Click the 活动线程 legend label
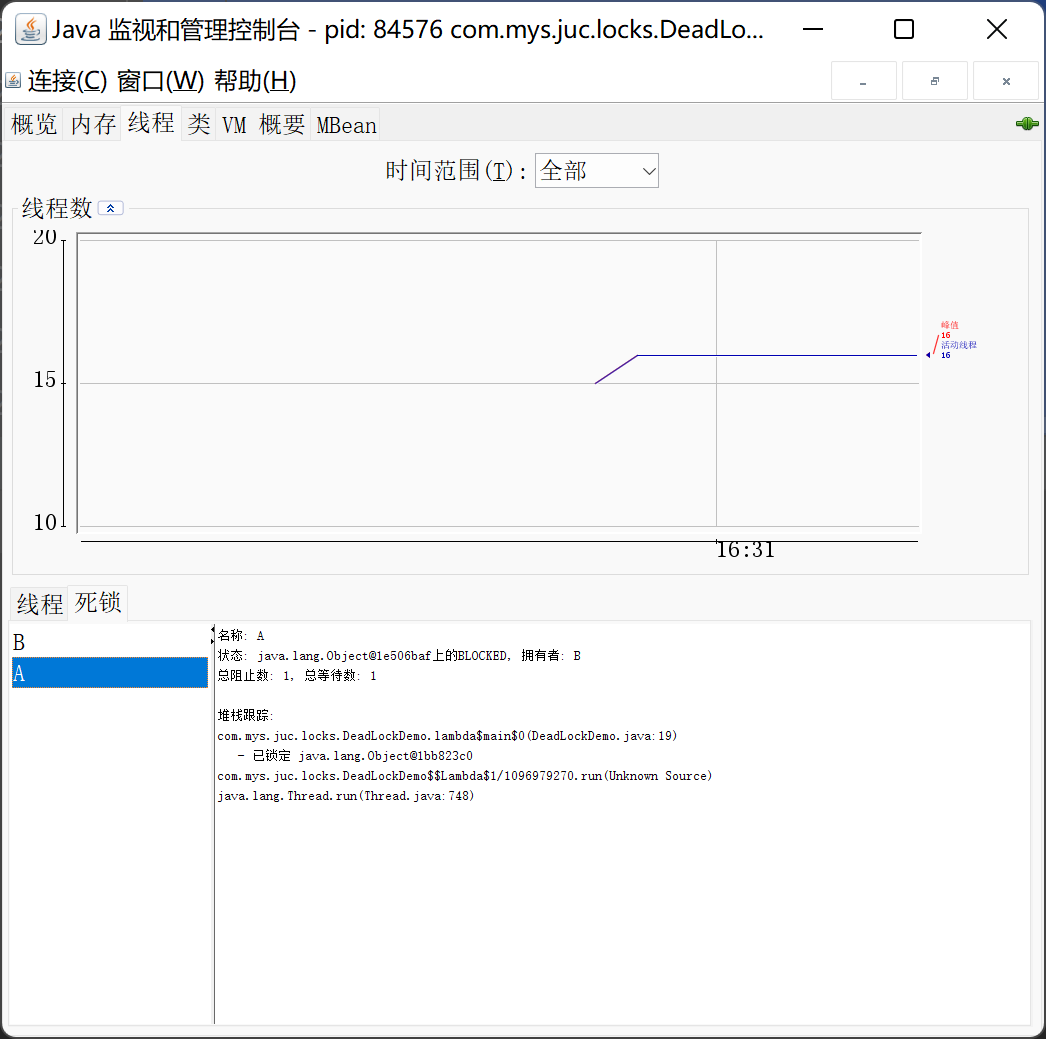The width and height of the screenshot is (1046, 1039). [x=959, y=345]
